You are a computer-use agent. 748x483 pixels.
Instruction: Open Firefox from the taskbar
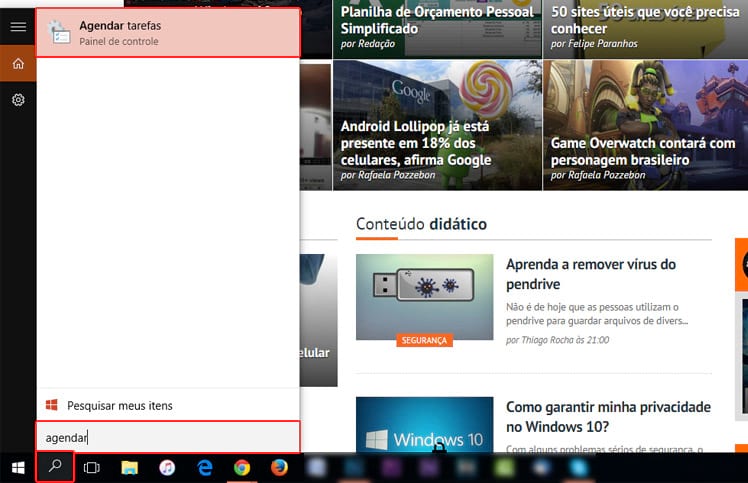point(279,467)
